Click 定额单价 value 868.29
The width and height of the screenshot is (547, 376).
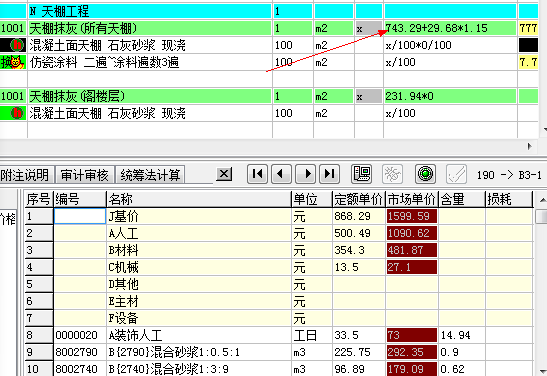click(x=359, y=216)
